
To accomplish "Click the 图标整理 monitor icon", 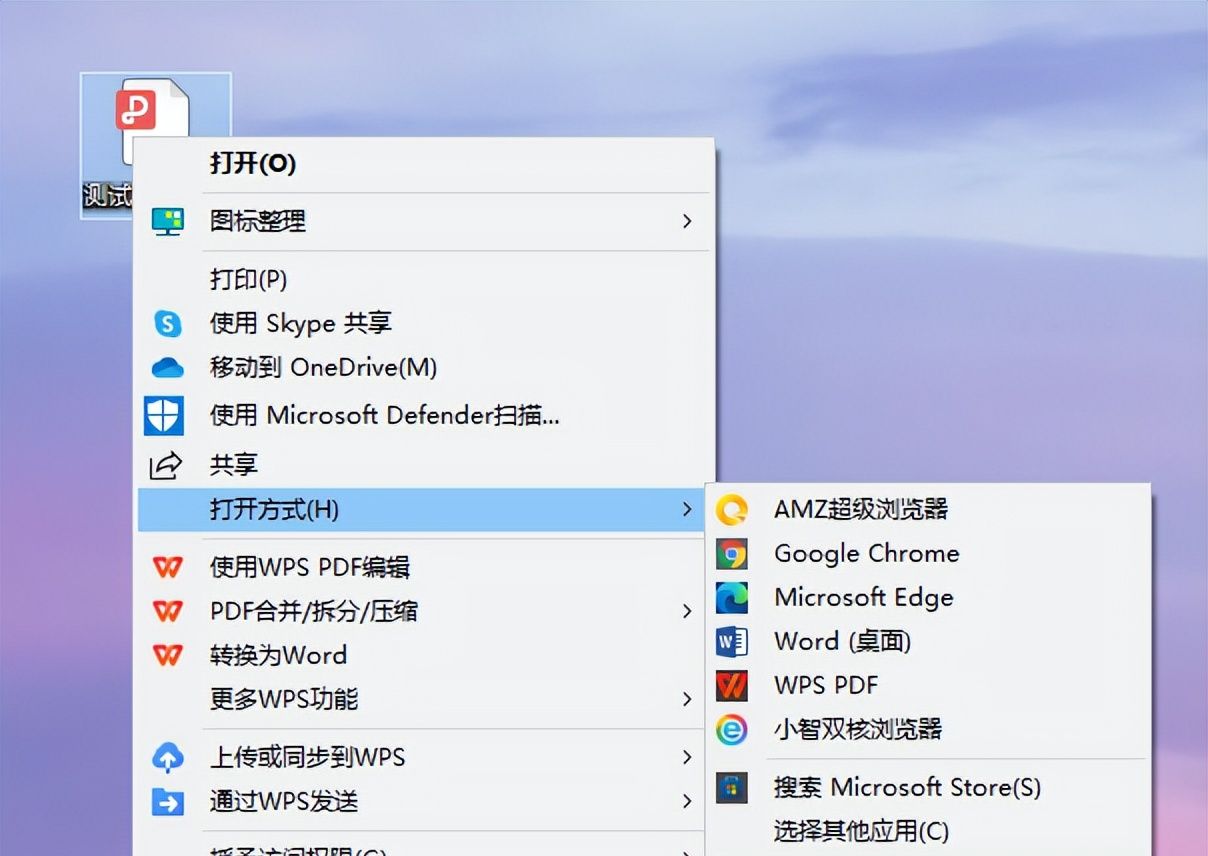I will [167, 221].
